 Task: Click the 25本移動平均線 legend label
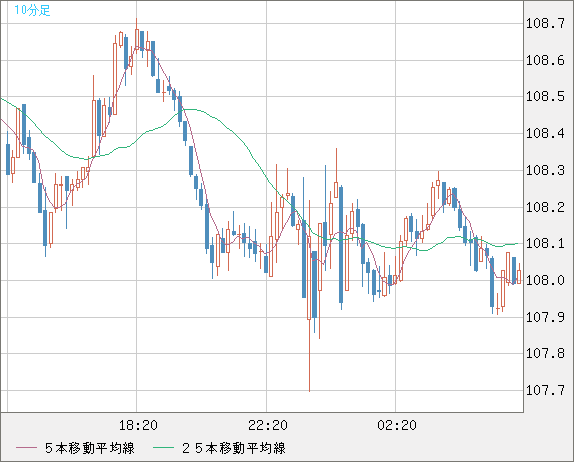[234, 448]
